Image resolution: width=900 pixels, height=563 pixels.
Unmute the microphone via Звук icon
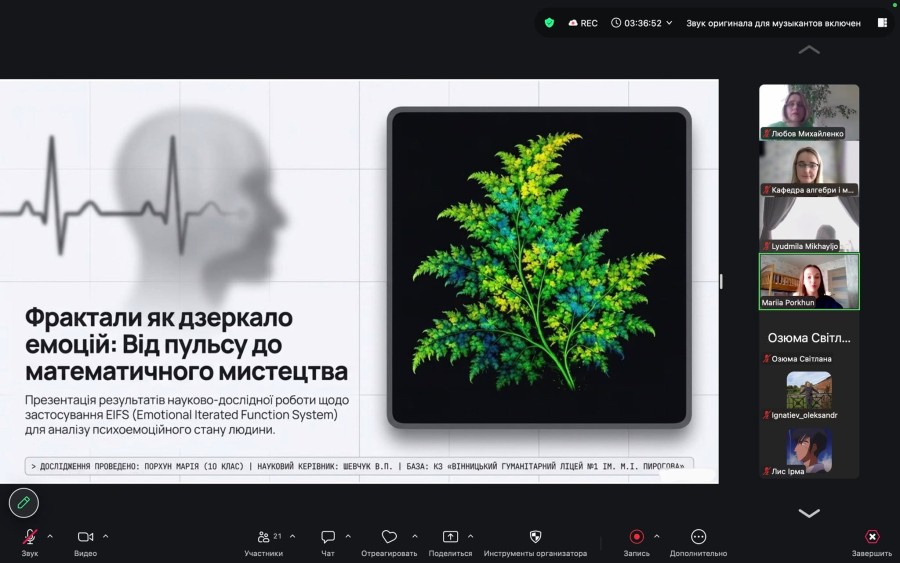click(30, 537)
